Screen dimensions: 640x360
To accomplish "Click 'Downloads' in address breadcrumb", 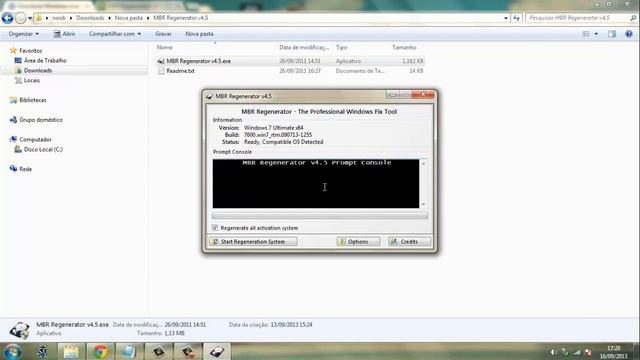I will click(x=90, y=18).
